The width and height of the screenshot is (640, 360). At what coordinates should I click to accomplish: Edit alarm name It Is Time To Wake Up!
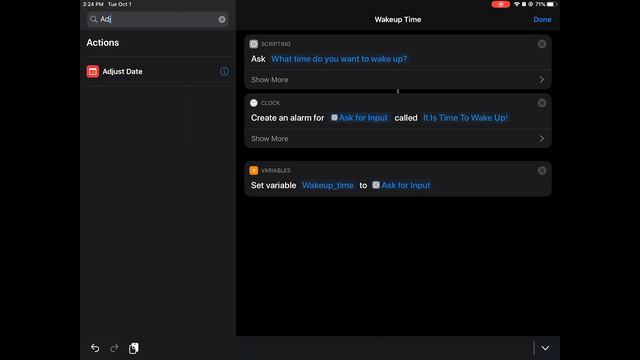tap(465, 118)
